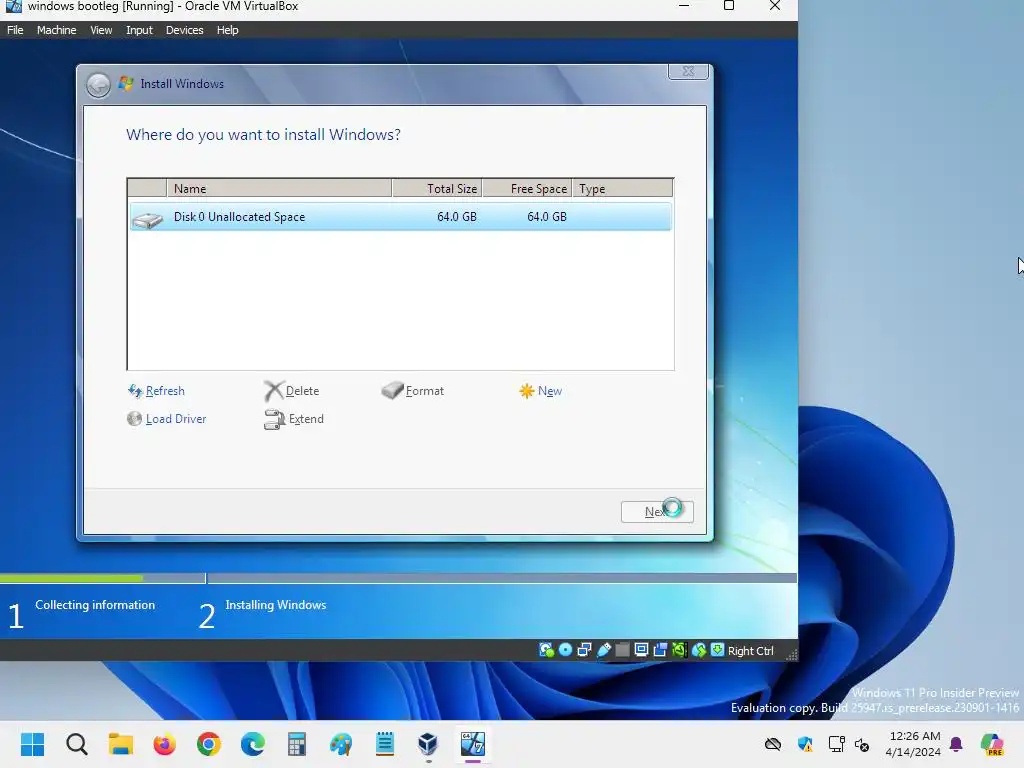Click the Next button
The height and width of the screenshot is (768, 1024).
657,512
